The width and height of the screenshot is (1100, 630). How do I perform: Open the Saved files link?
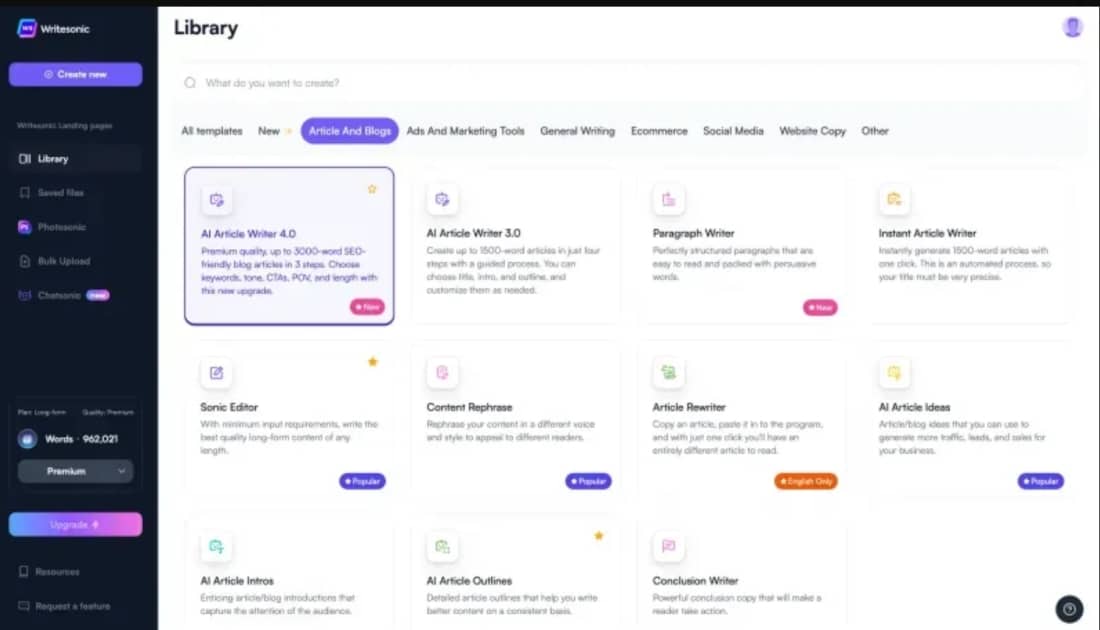tap(60, 193)
